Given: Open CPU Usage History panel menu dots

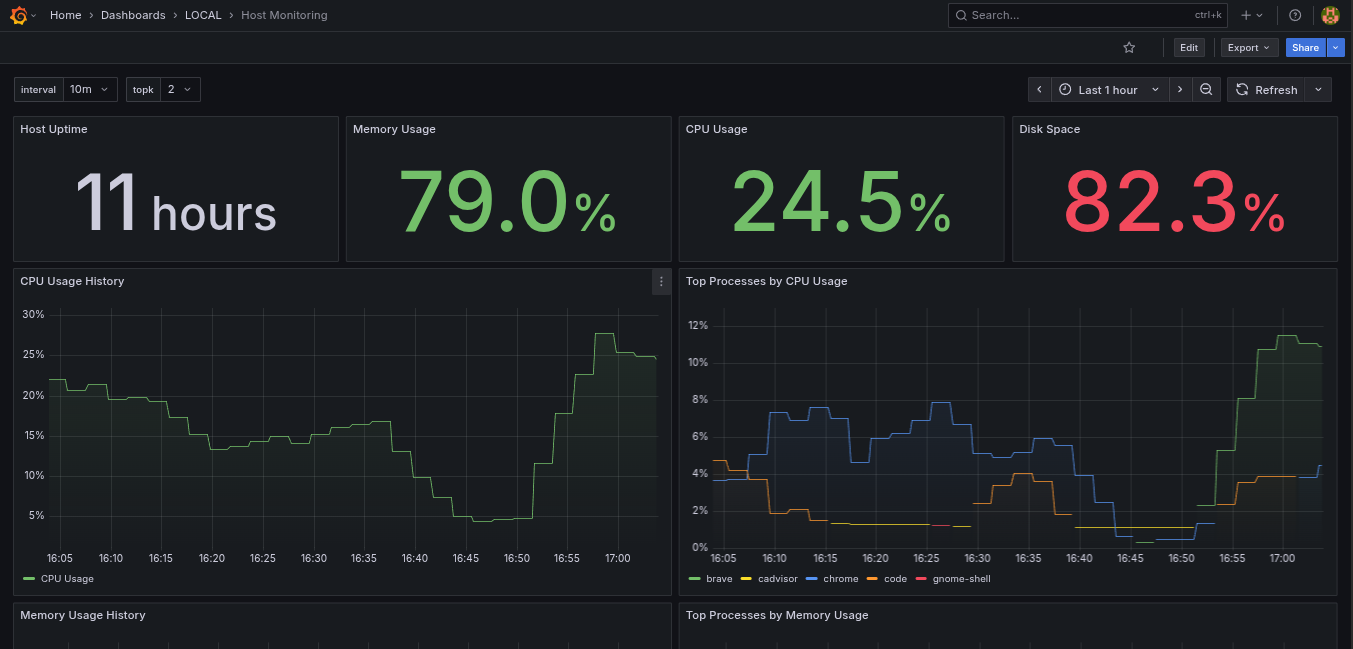Looking at the screenshot, I should click(x=661, y=282).
